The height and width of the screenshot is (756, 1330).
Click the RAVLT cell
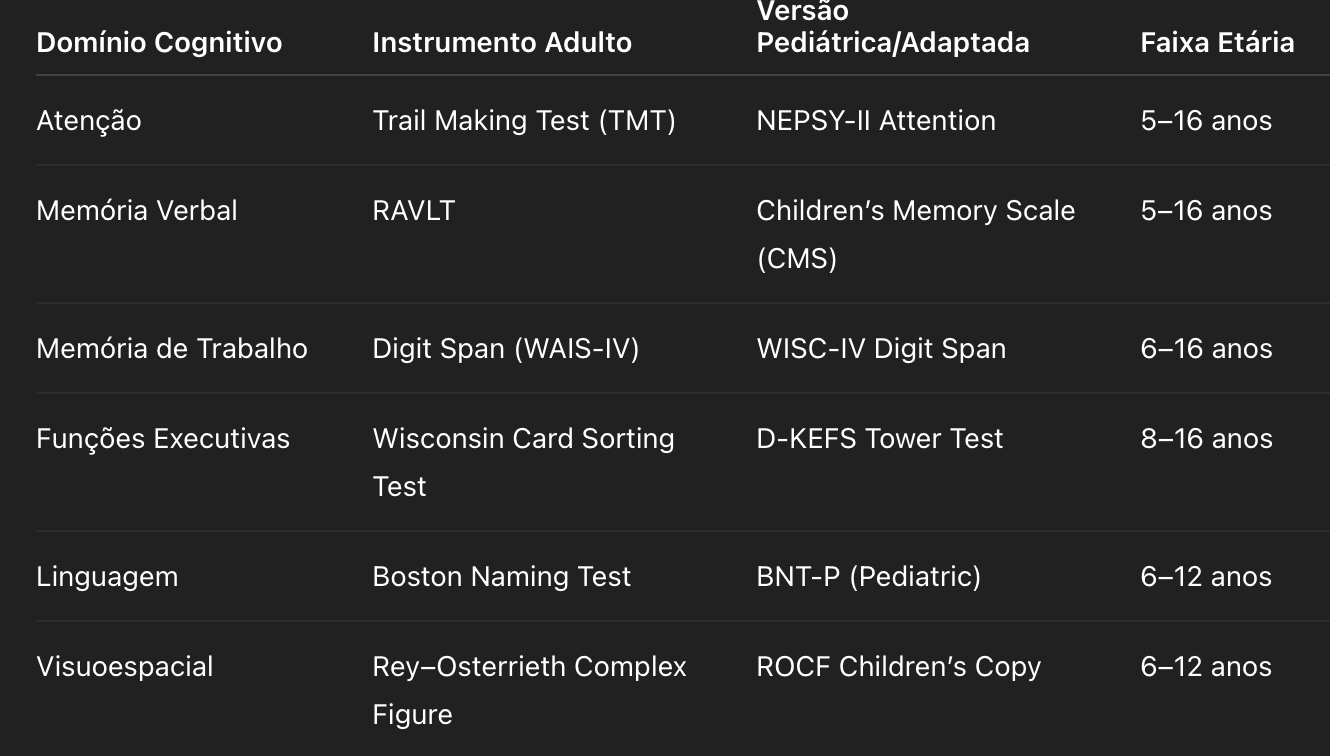(414, 211)
